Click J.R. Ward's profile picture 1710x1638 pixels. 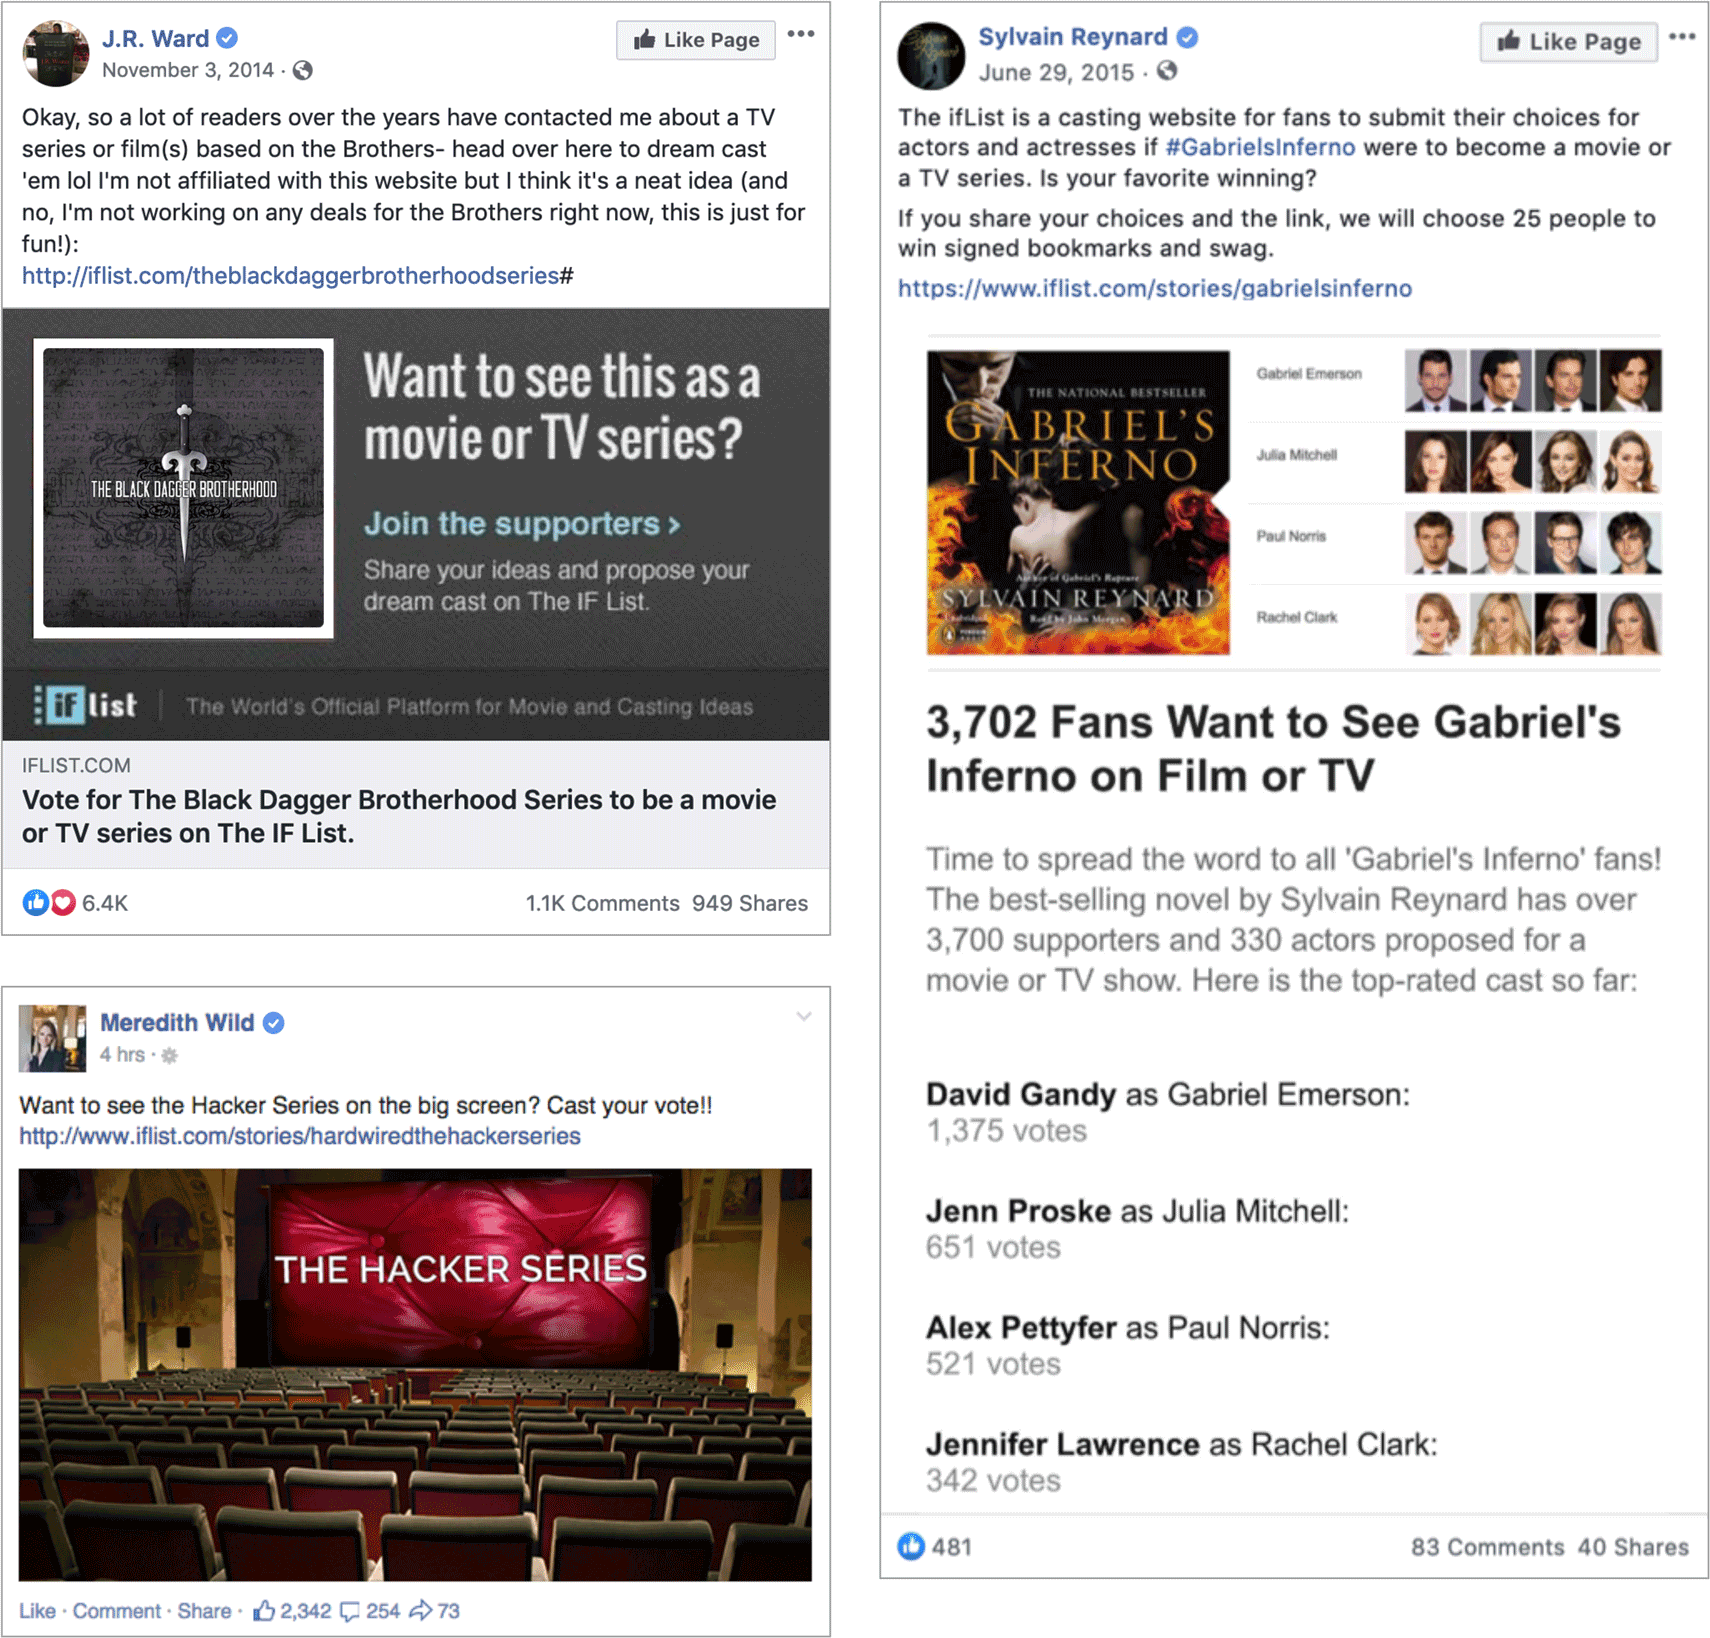click(56, 54)
